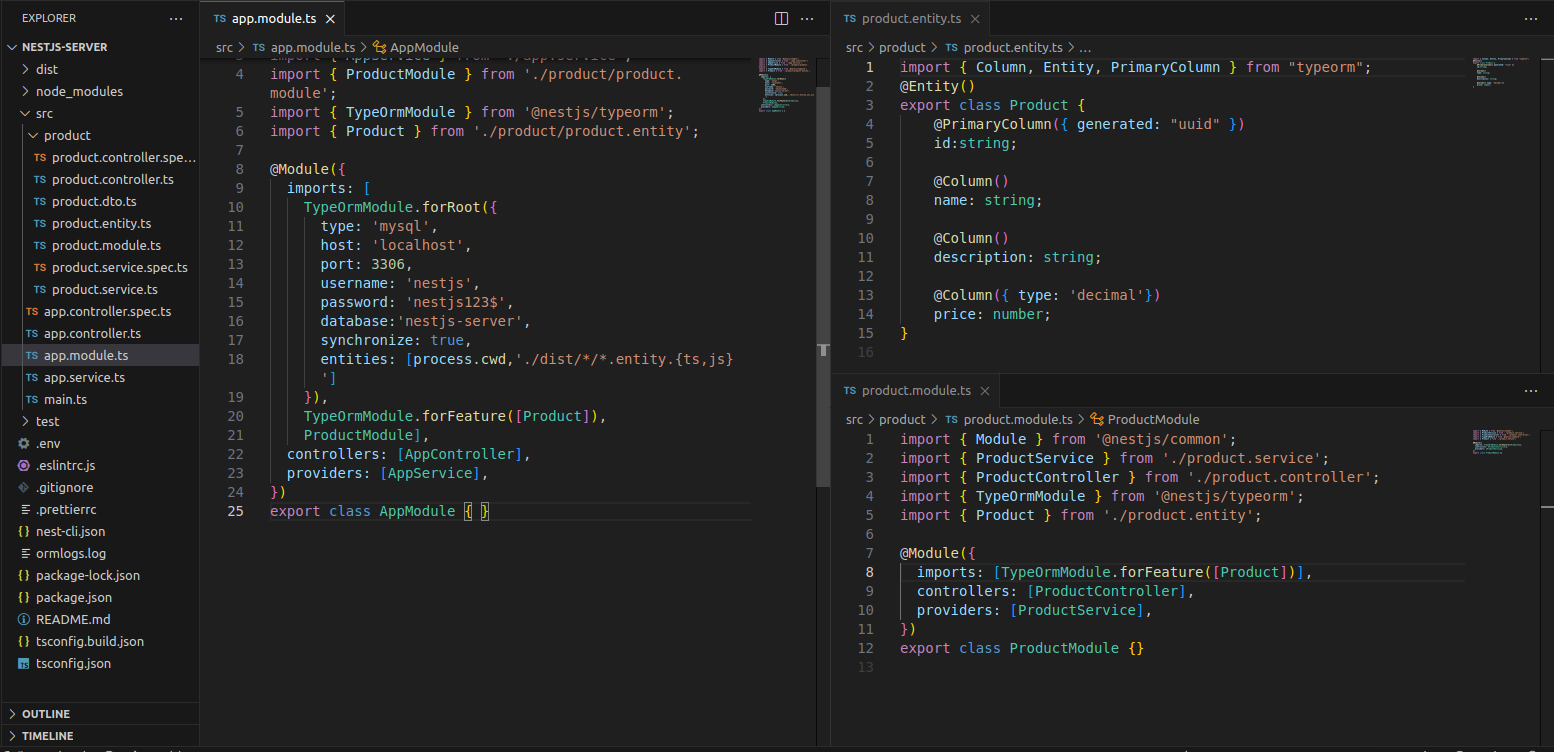
Task: Close the product.entity.ts tab
Action: tap(975, 18)
